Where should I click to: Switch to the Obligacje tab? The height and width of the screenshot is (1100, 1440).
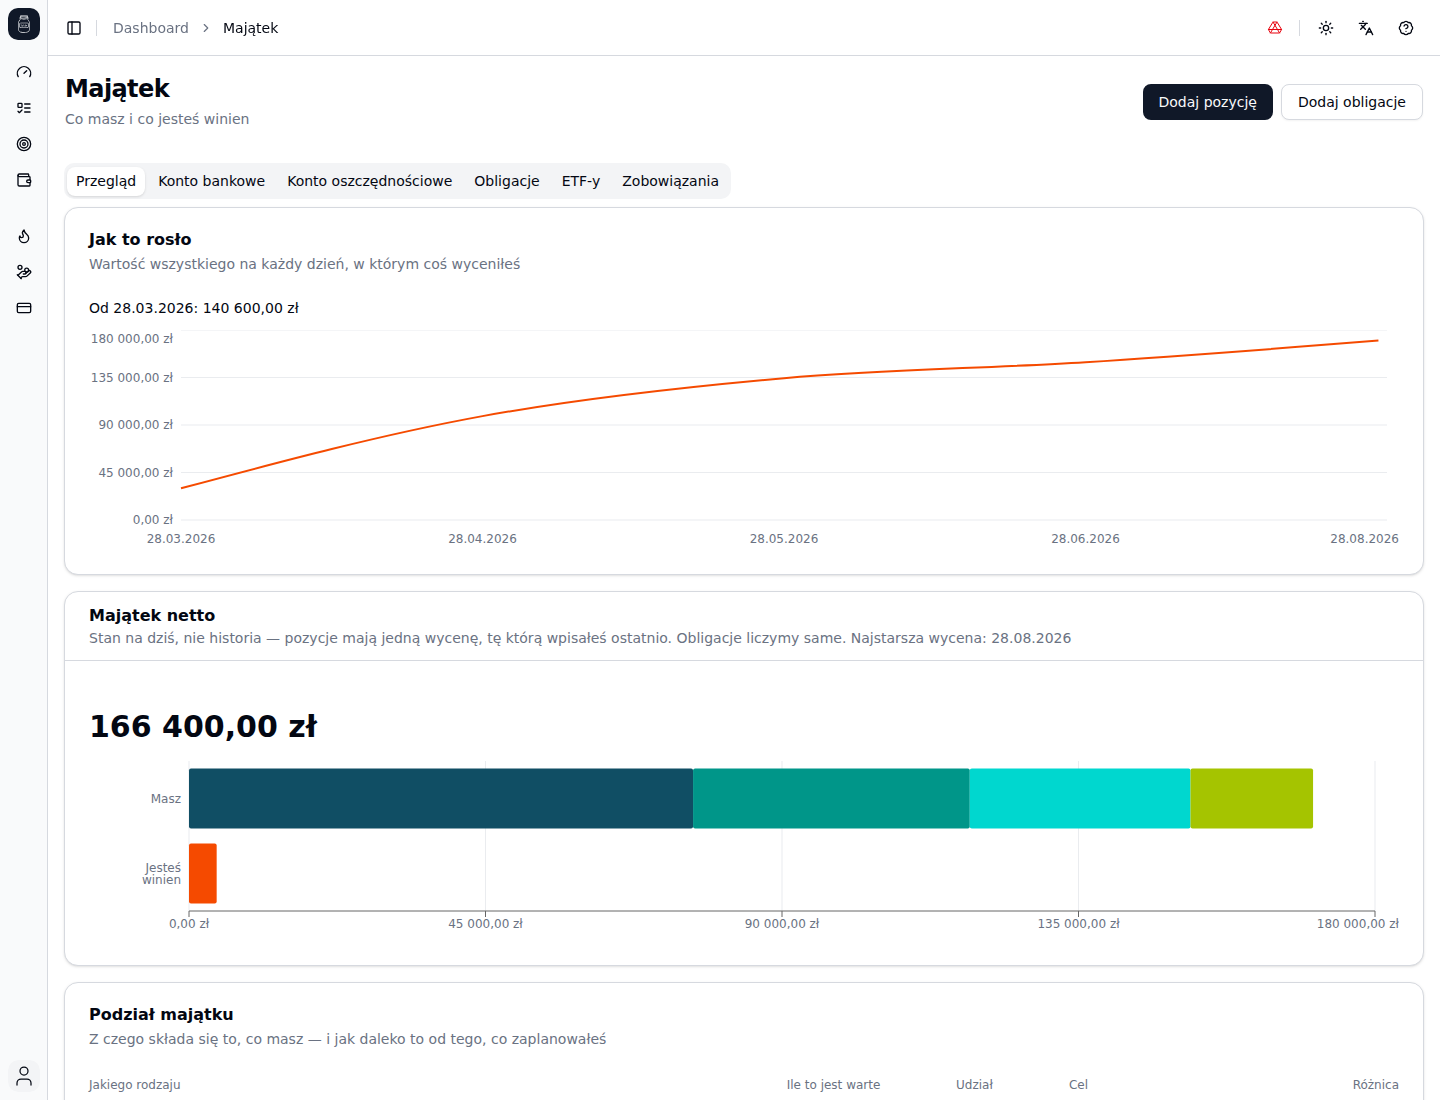[507, 181]
